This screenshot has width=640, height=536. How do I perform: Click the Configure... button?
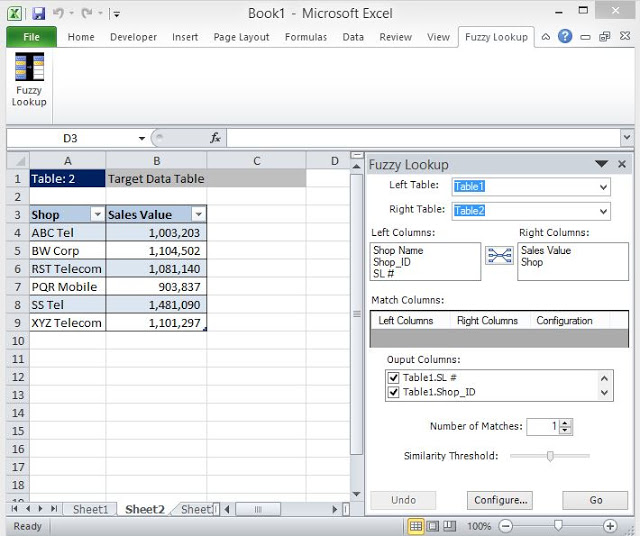[499, 500]
